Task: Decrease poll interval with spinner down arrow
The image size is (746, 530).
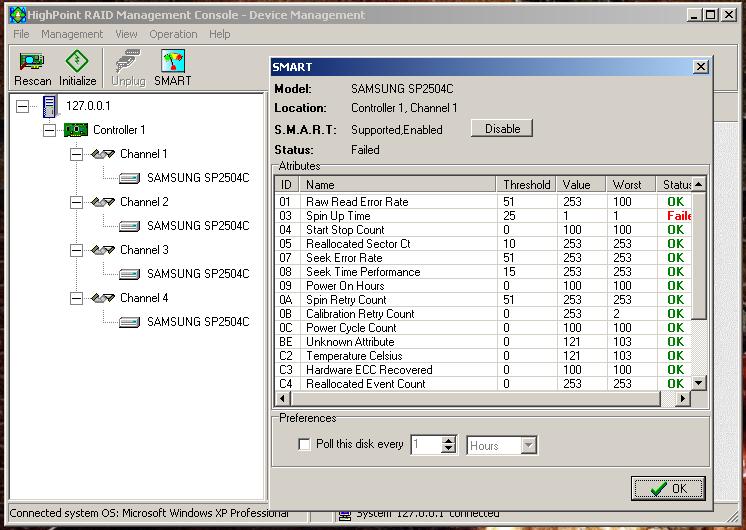Action: (448, 449)
